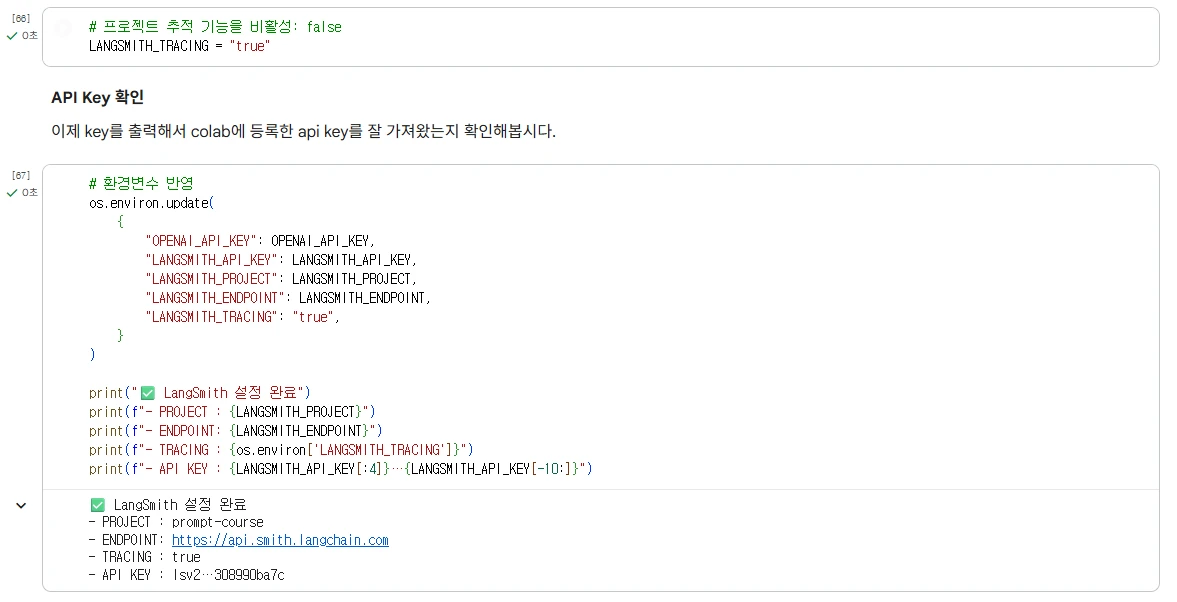Click the os.environ.update( code line
This screenshot has height=602, width=1177.
[x=151, y=203]
